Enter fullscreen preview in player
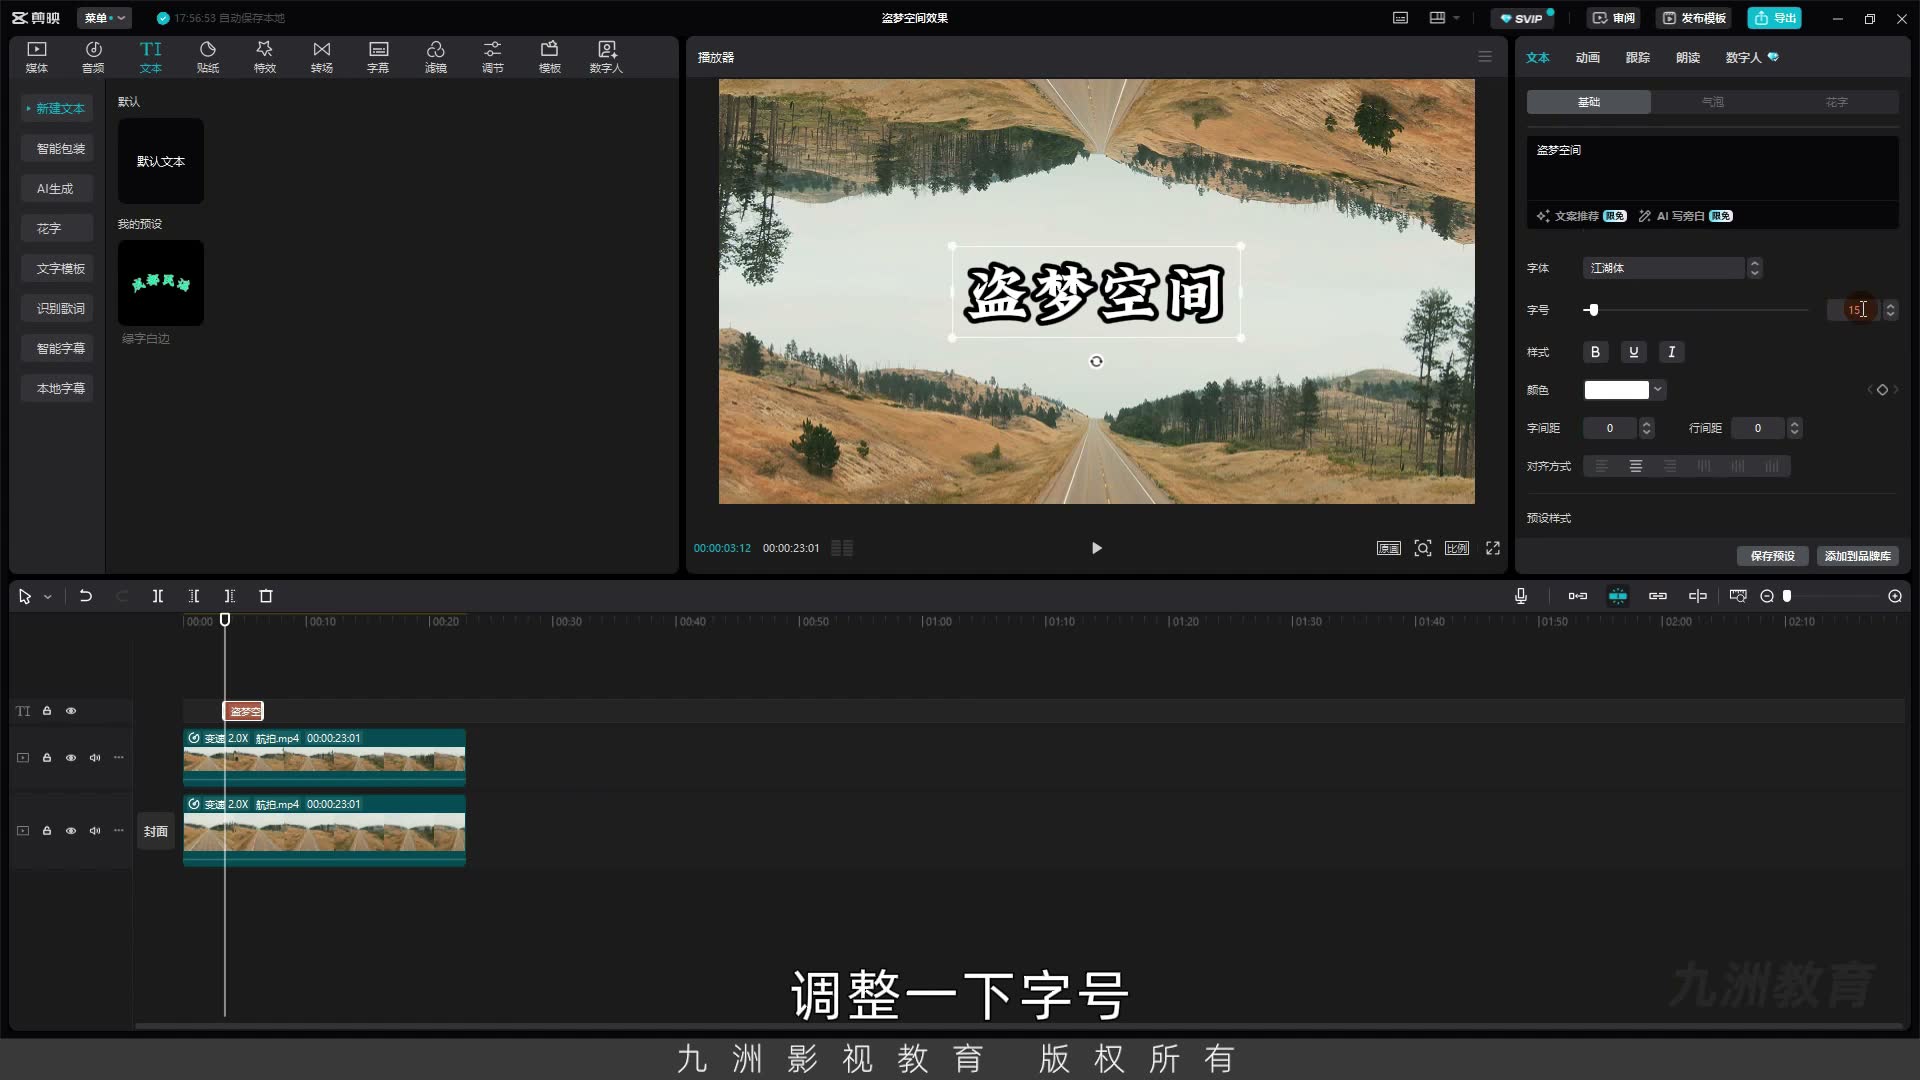This screenshot has width=1920, height=1080. point(1493,548)
